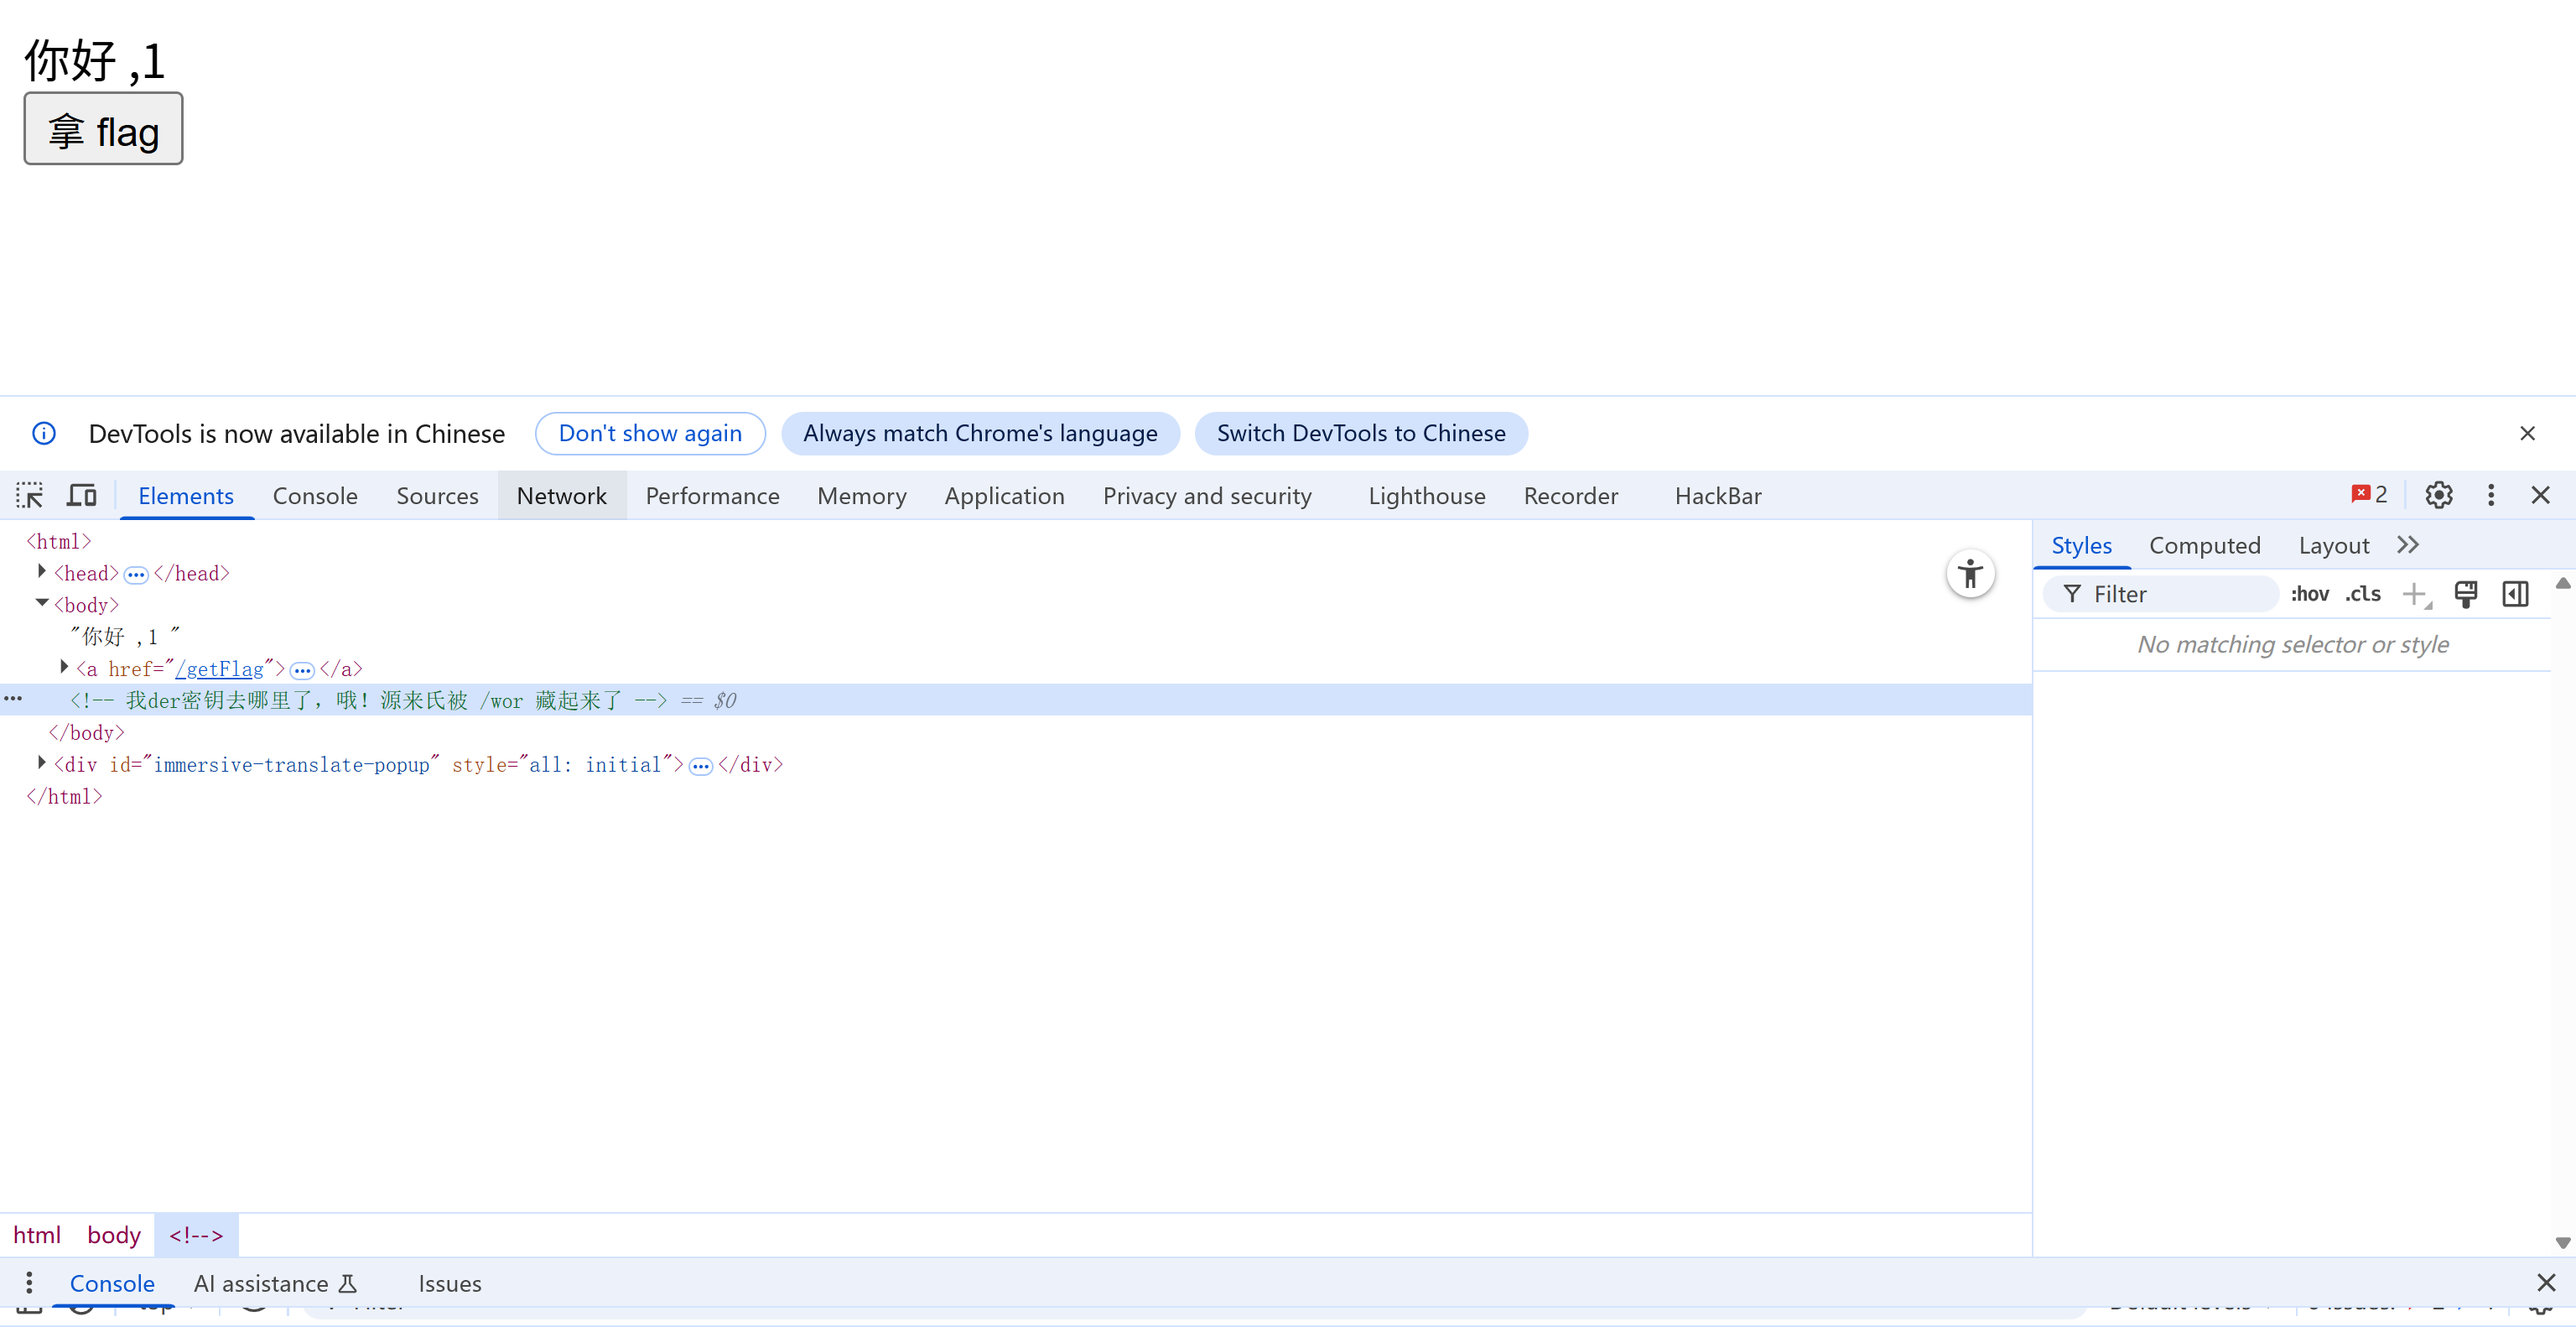Screen dimensions: 2576x1327
Task: Open the DevTools three-dot customize menu
Action: tap(2490, 495)
